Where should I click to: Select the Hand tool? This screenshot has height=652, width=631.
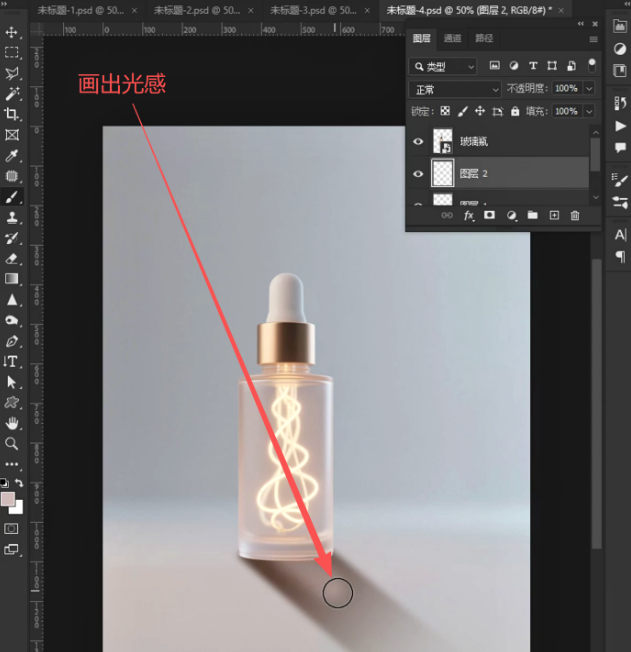(11, 423)
